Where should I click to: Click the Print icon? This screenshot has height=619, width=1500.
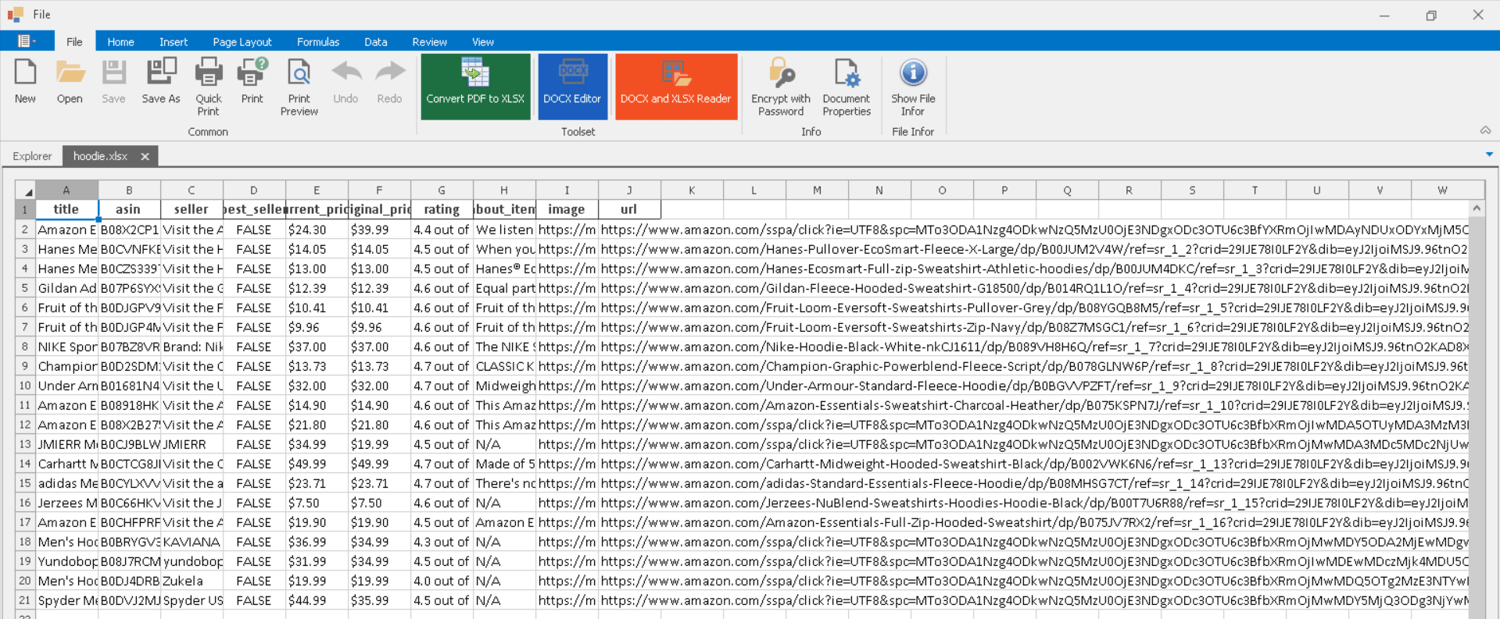click(x=252, y=81)
